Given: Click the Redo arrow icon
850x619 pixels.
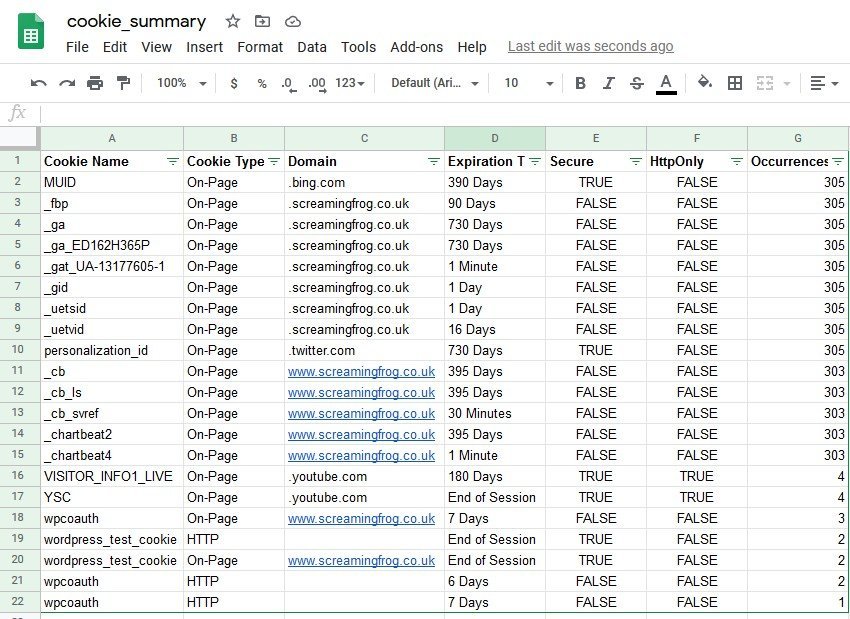Looking at the screenshot, I should [67, 83].
